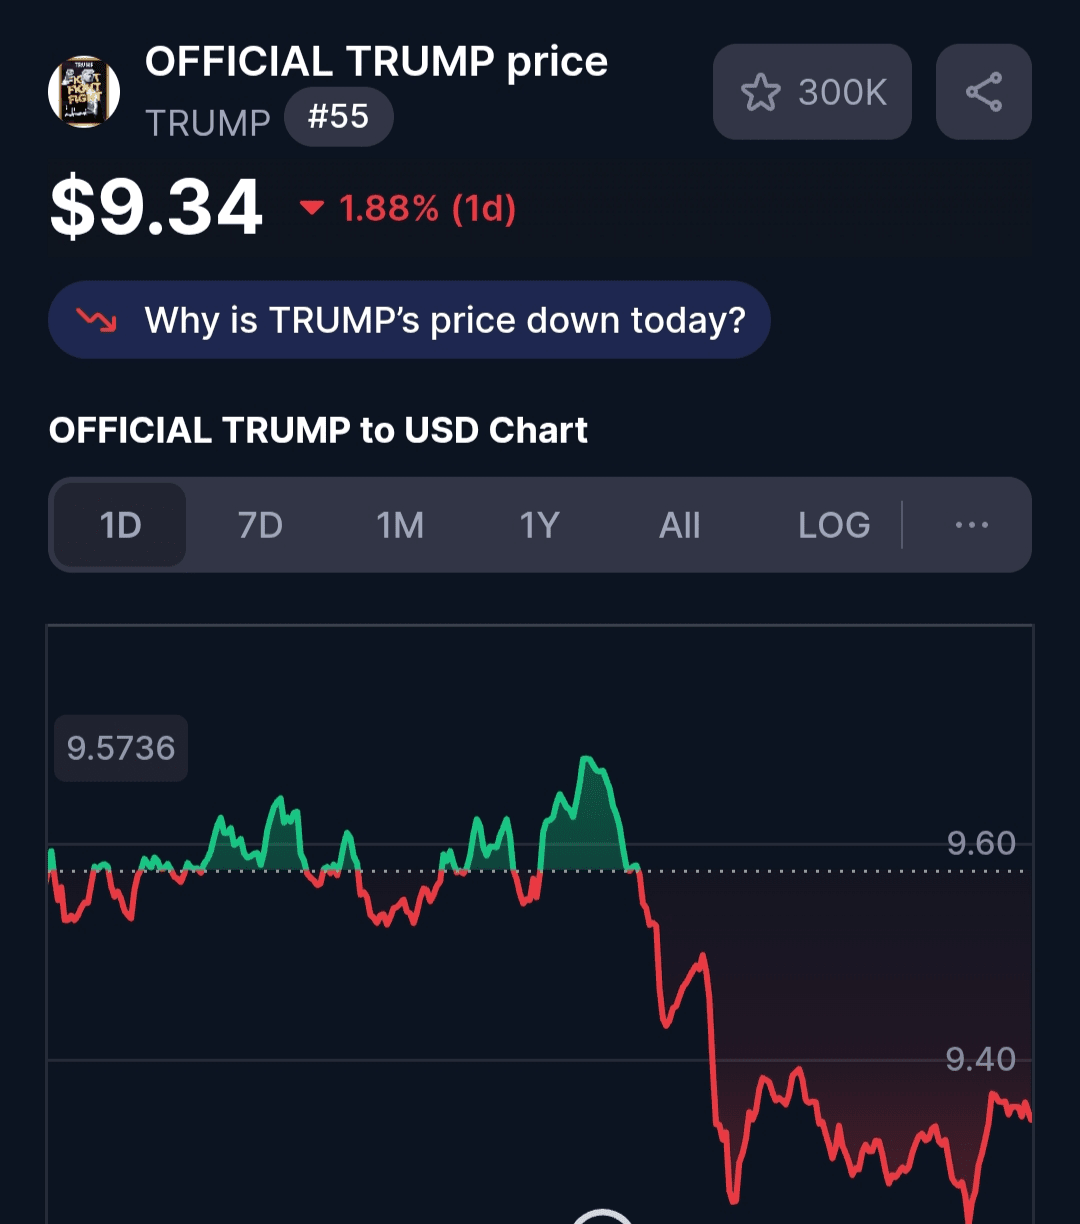The image size is (1080, 1224).
Task: Show the 1M chart range
Action: [400, 525]
